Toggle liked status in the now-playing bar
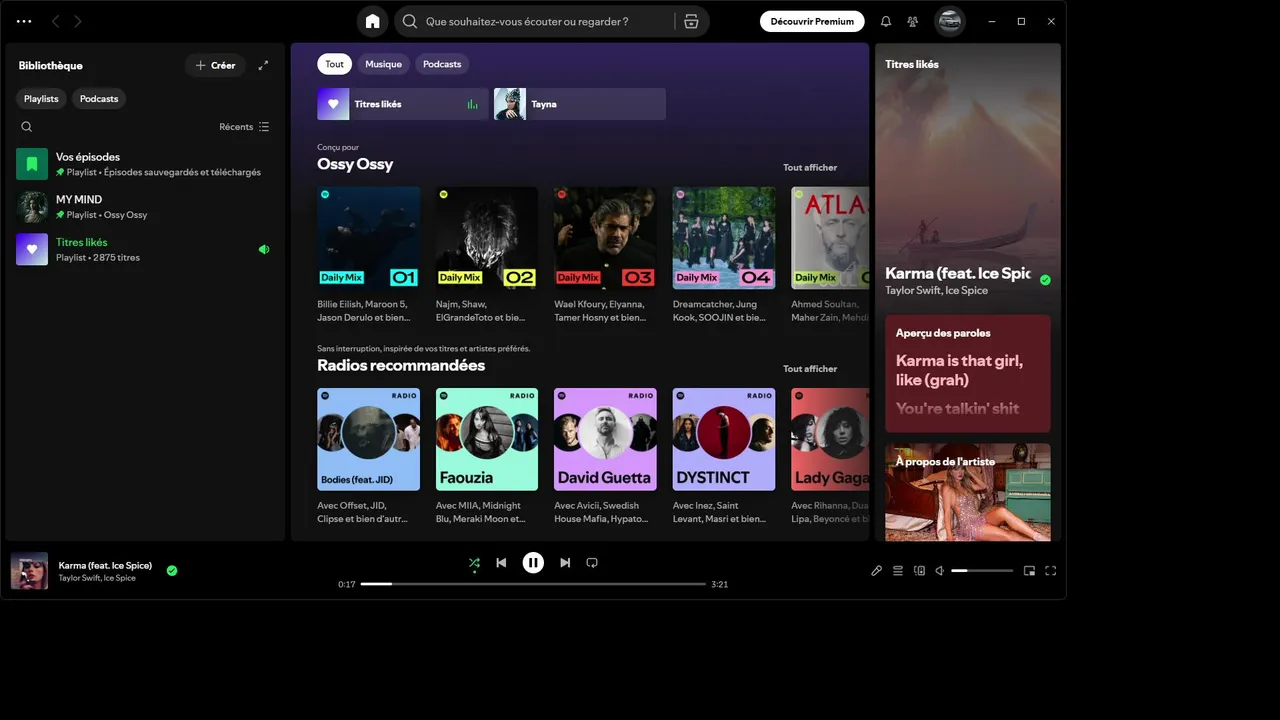This screenshot has height=720, width=1280. [172, 571]
